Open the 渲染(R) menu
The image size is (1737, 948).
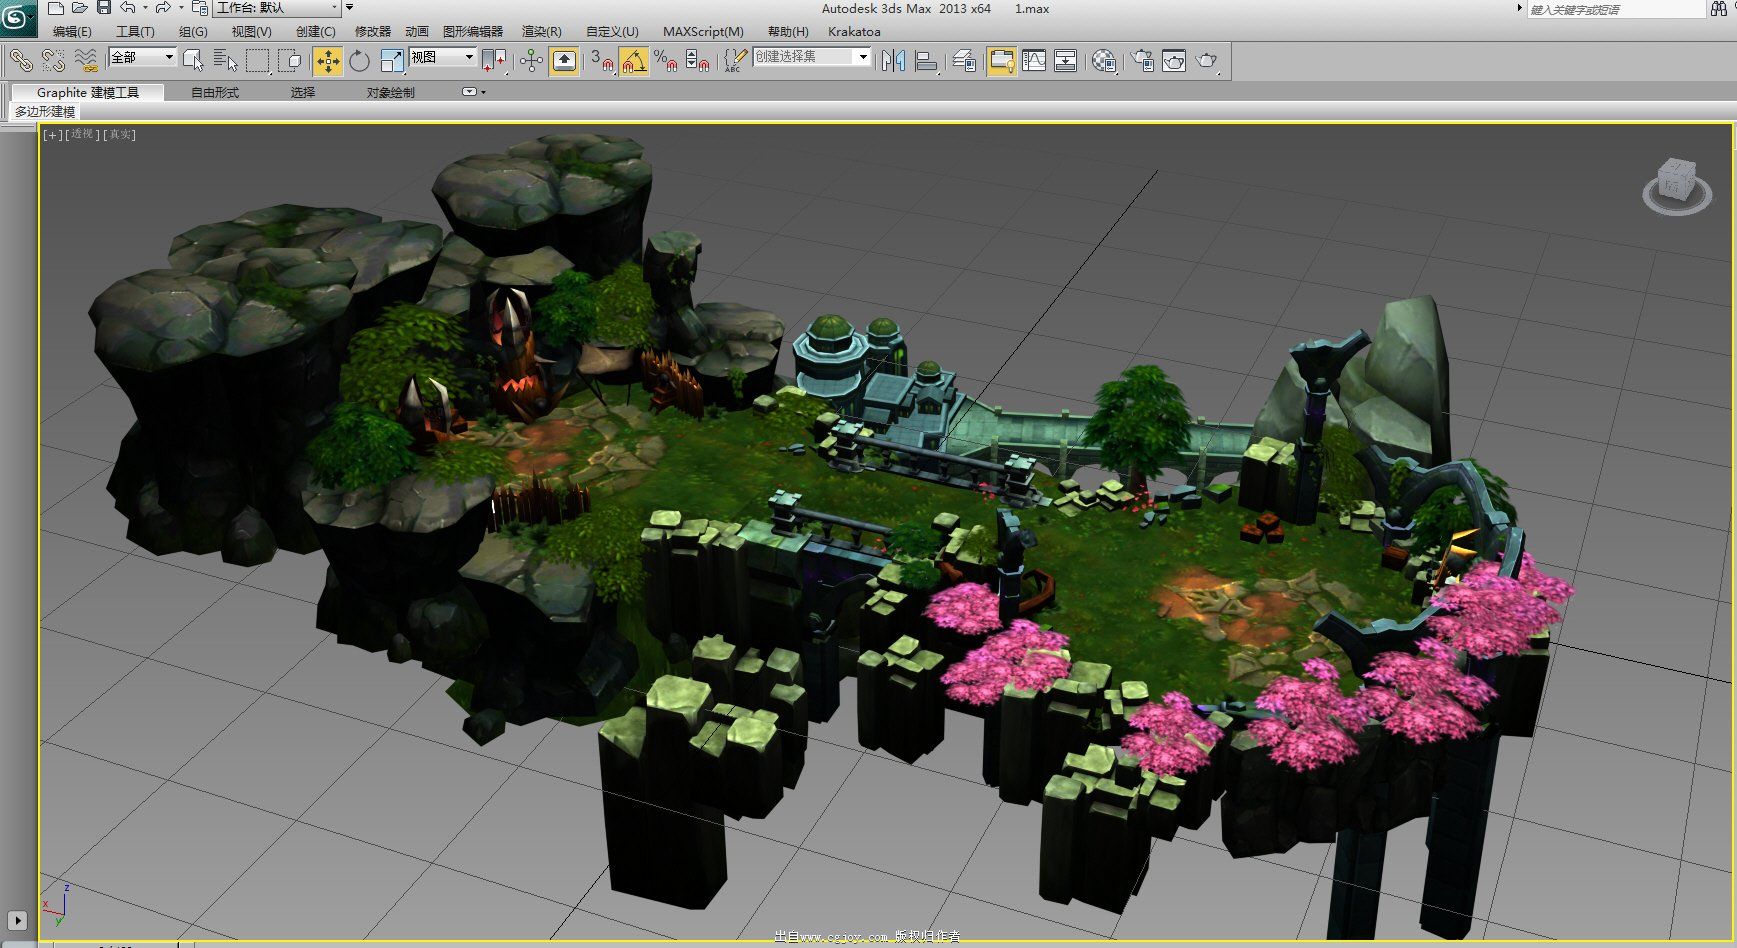(541, 32)
